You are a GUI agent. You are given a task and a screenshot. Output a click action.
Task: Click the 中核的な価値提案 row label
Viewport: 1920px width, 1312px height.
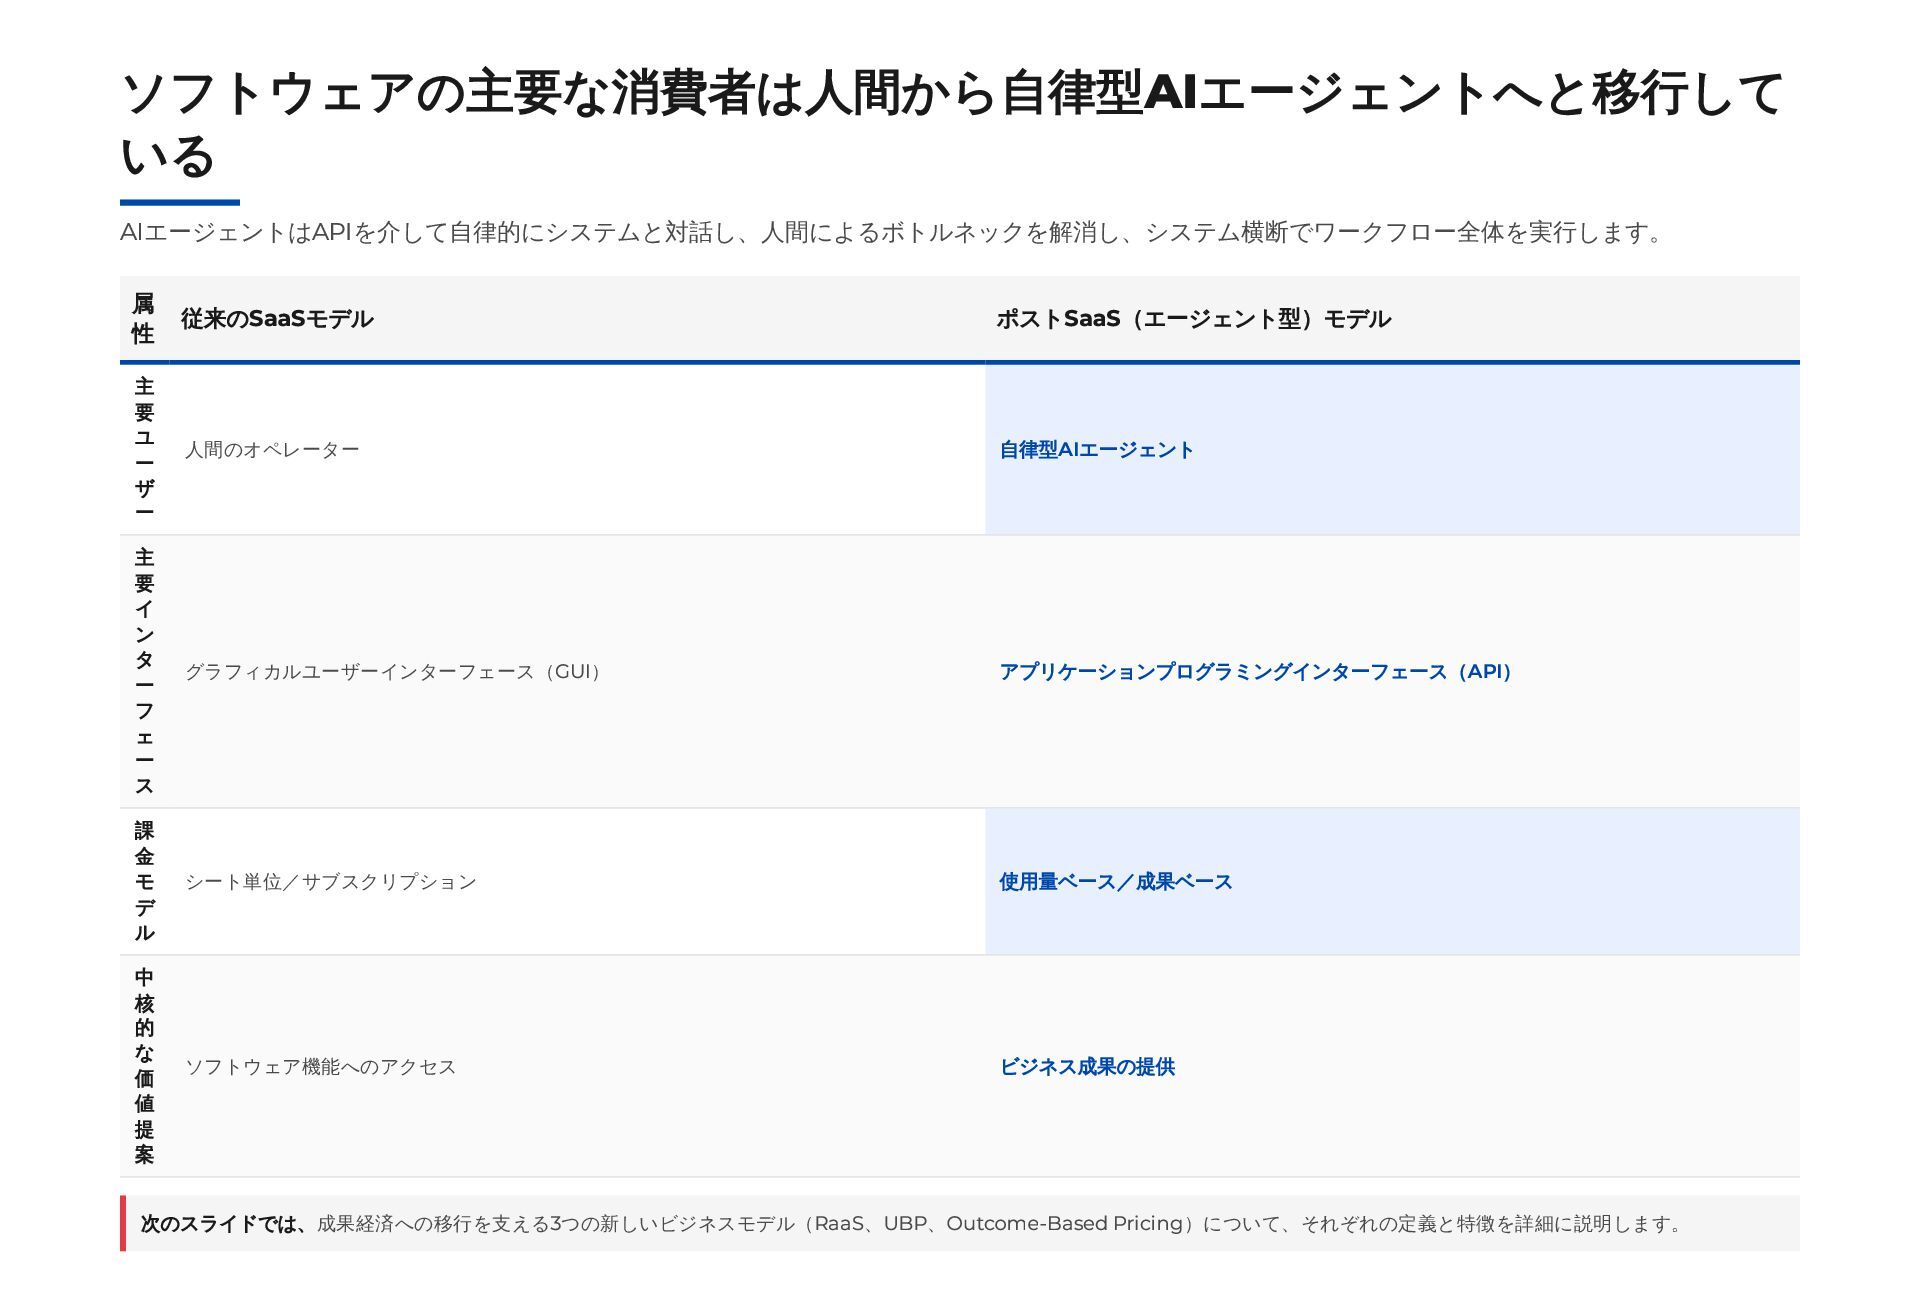[x=144, y=1066]
